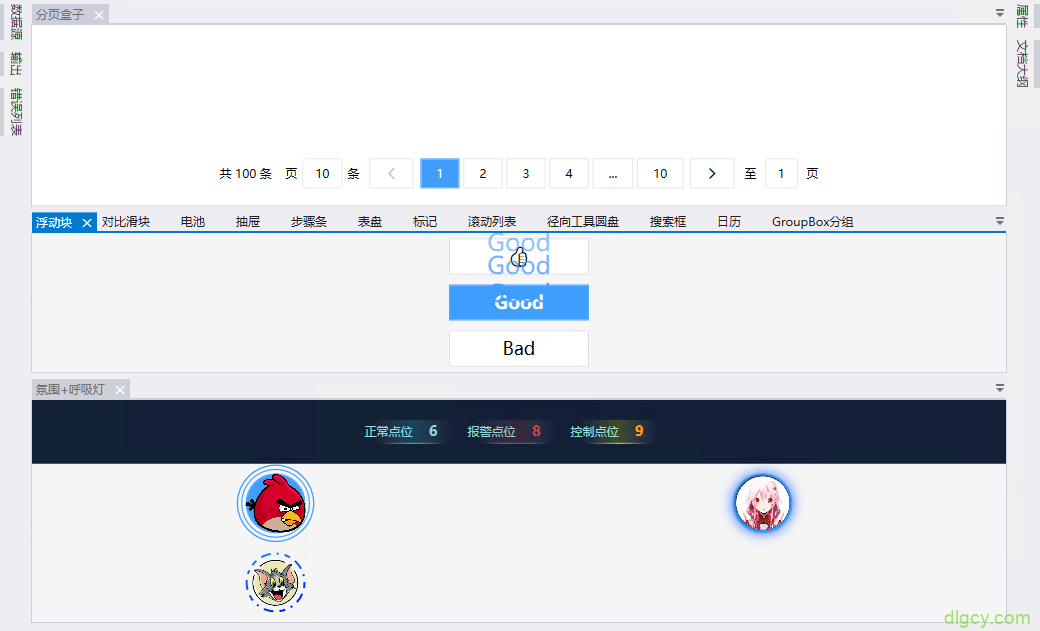Open the options dropdown on the 分页盒子 panel
Screen dimensions: 1040x631
click(999, 12)
